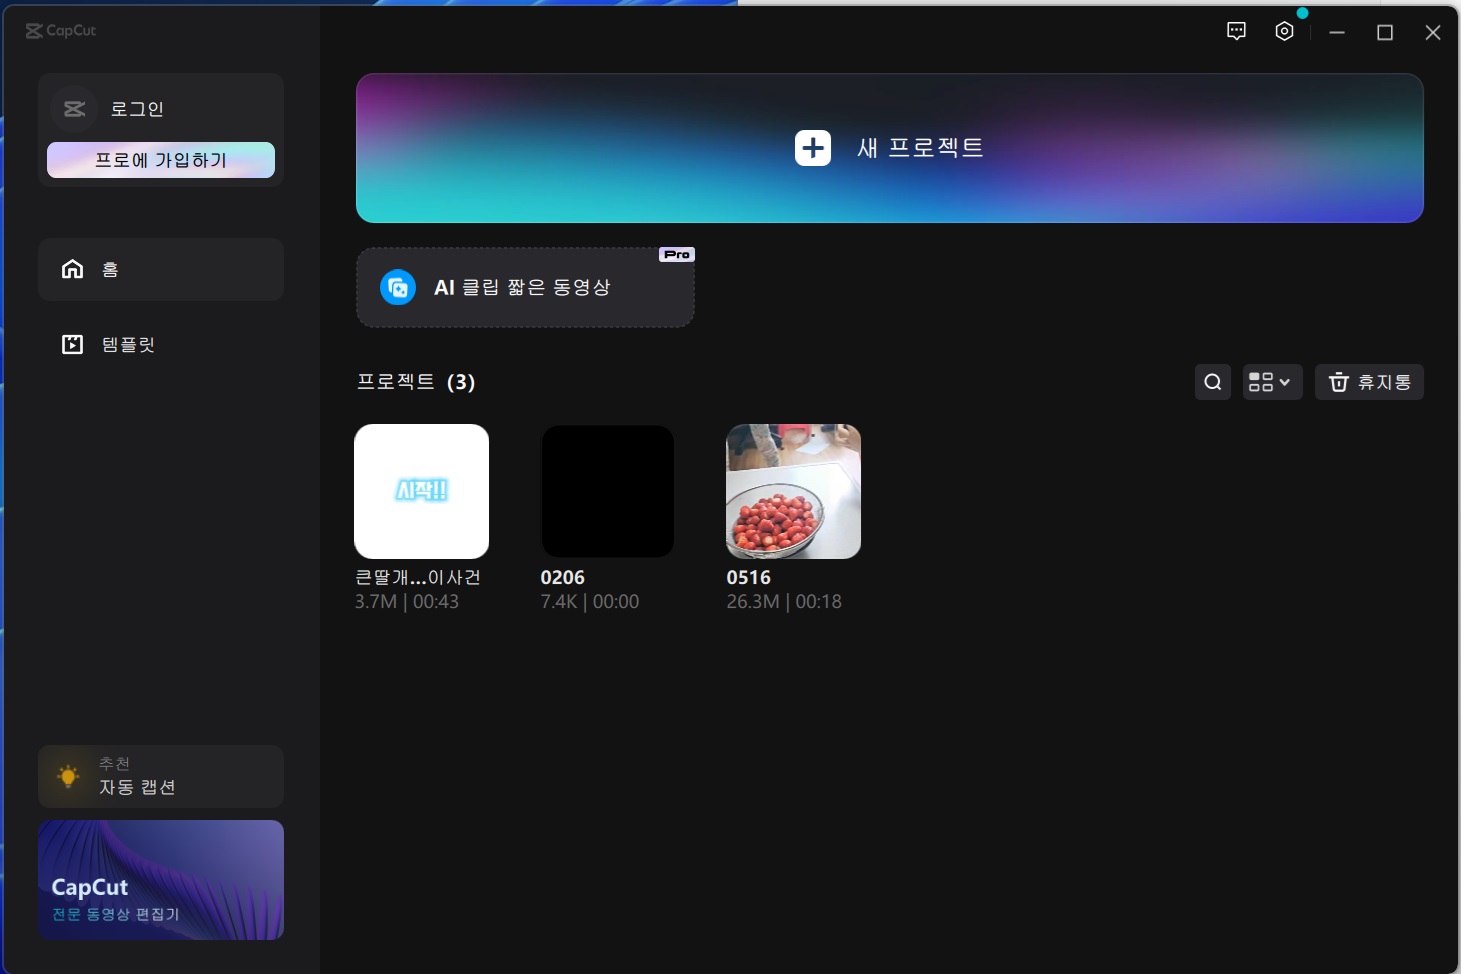Open the feedback chat icon

[x=1236, y=31]
